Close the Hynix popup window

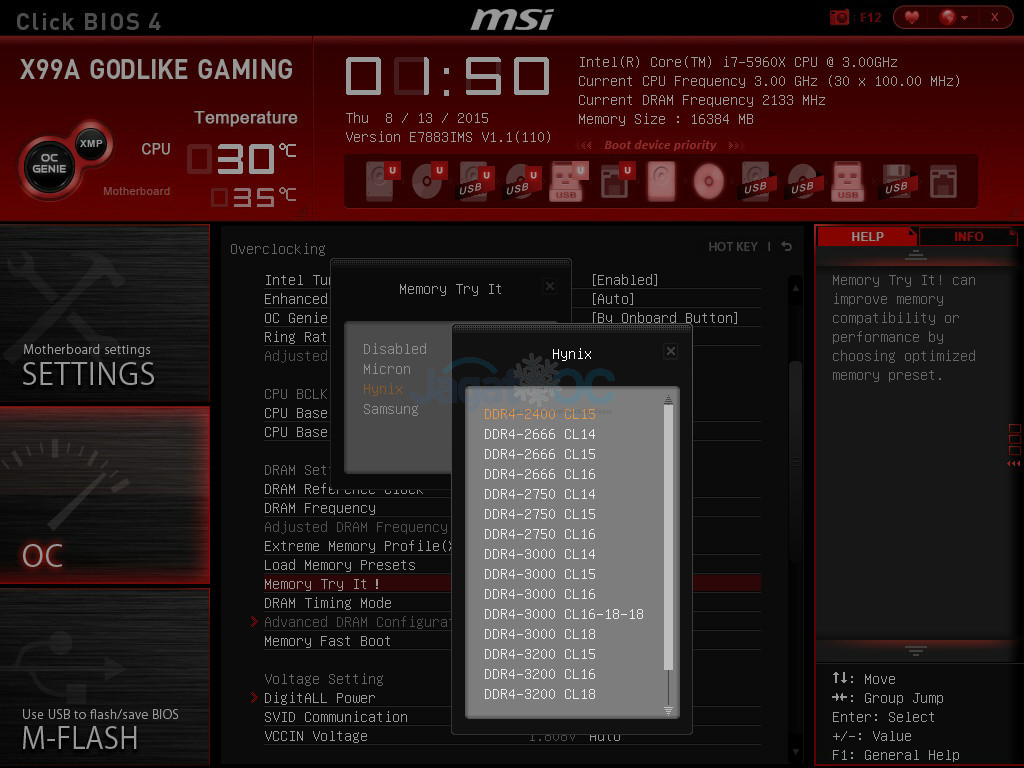[x=670, y=351]
